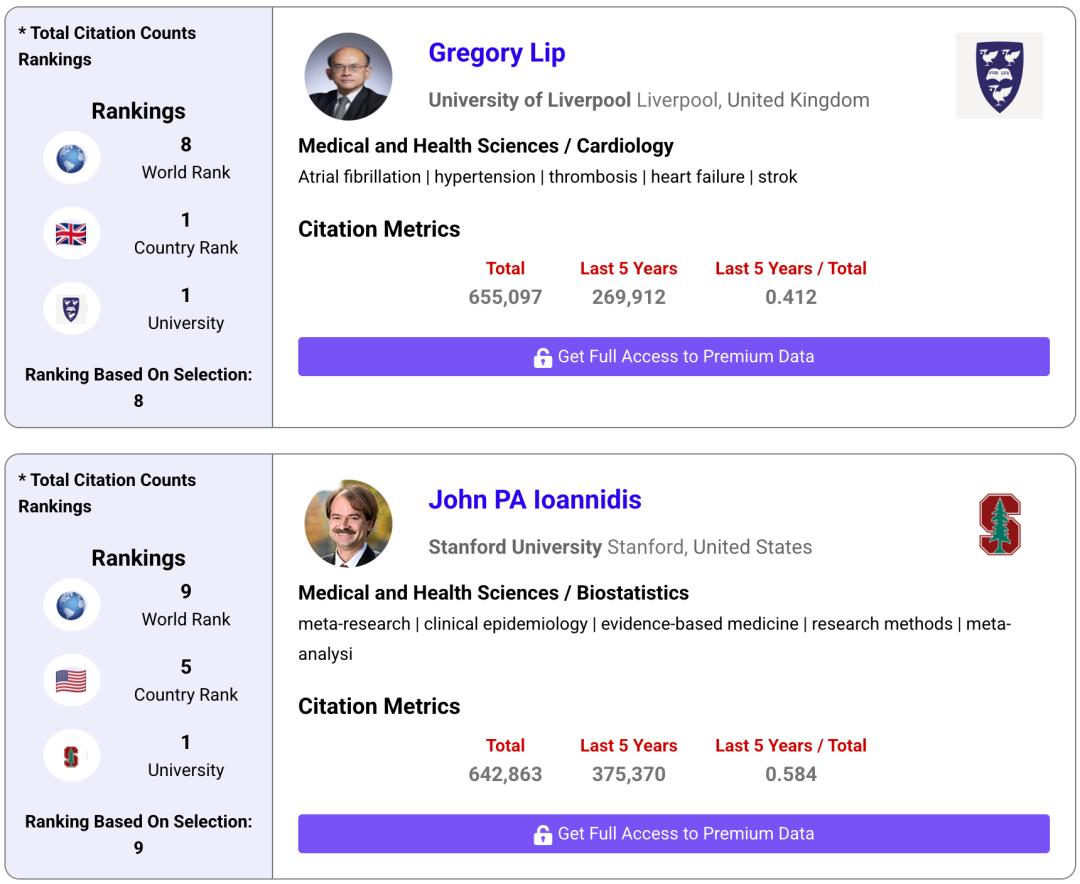Click the globe icon beside World Rank 8
Viewport: 1080px width, 884px height.
pyautogui.click(x=71, y=159)
